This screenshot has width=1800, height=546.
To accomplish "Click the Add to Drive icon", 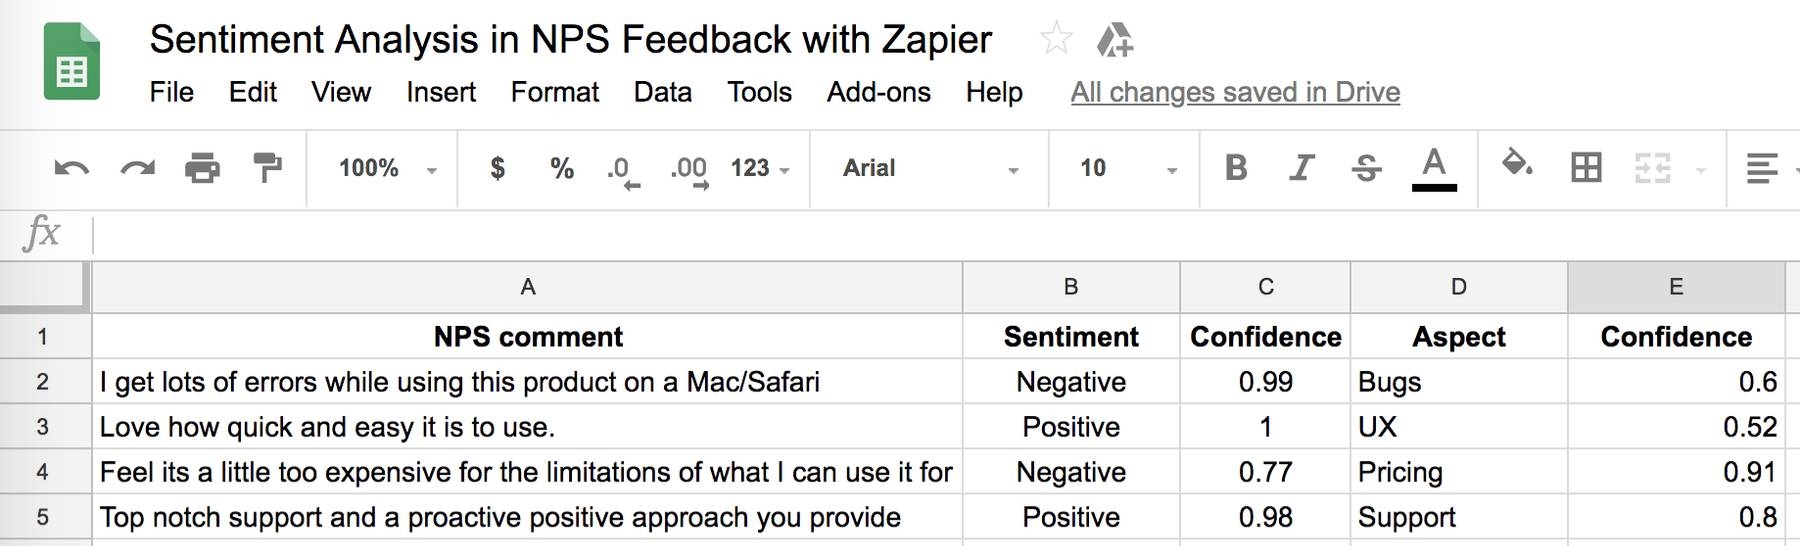I will [1114, 41].
